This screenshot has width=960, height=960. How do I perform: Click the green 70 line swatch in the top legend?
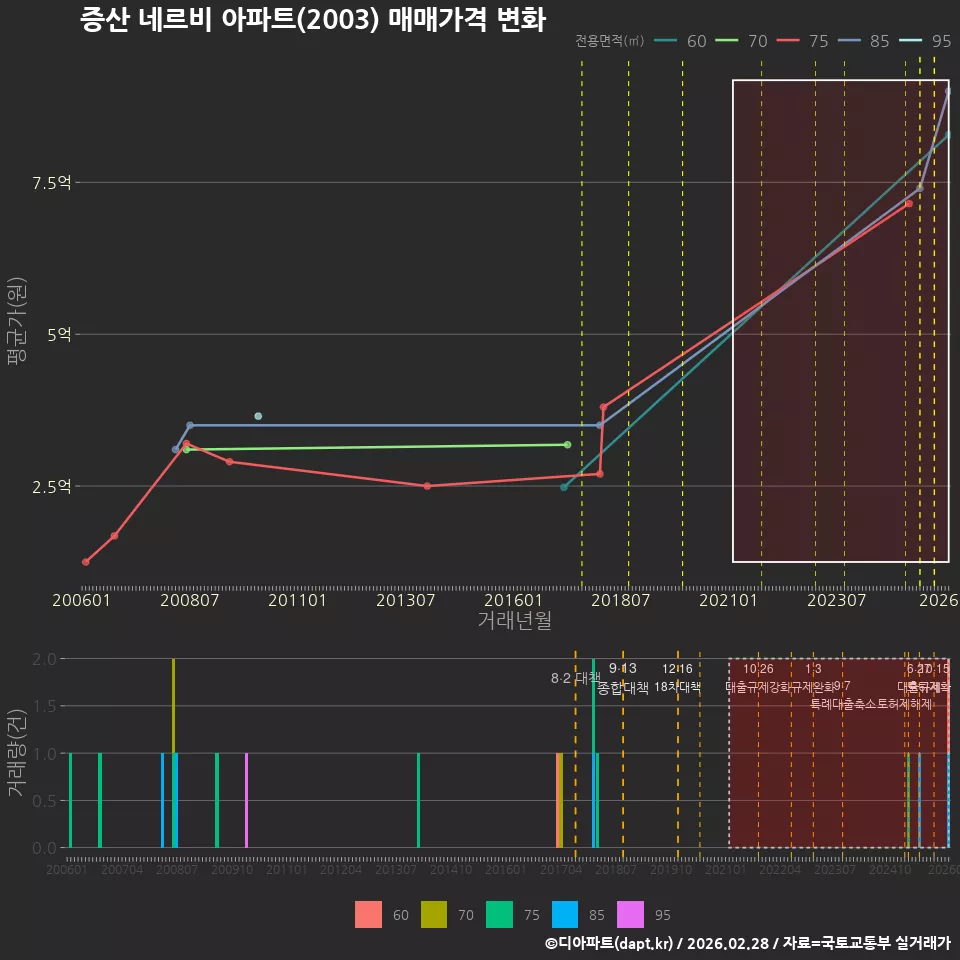pyautogui.click(x=727, y=40)
